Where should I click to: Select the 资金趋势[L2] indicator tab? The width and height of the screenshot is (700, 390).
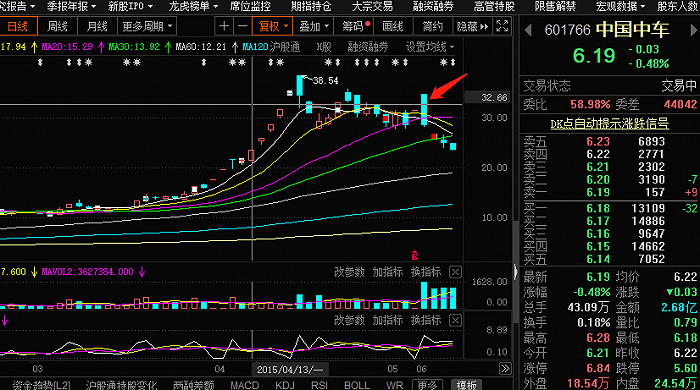tap(41, 384)
